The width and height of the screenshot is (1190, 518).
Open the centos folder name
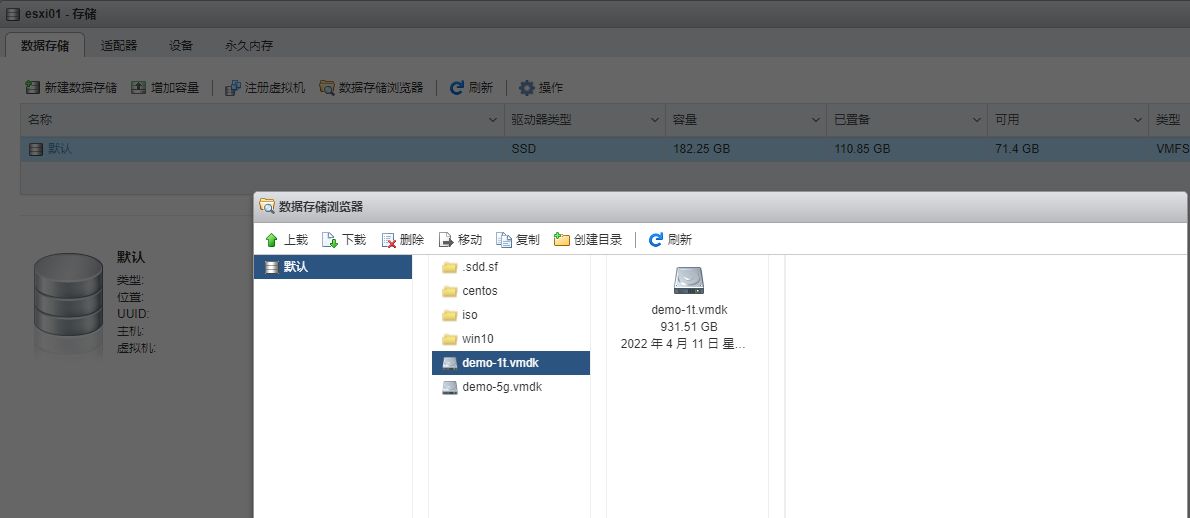tap(480, 291)
